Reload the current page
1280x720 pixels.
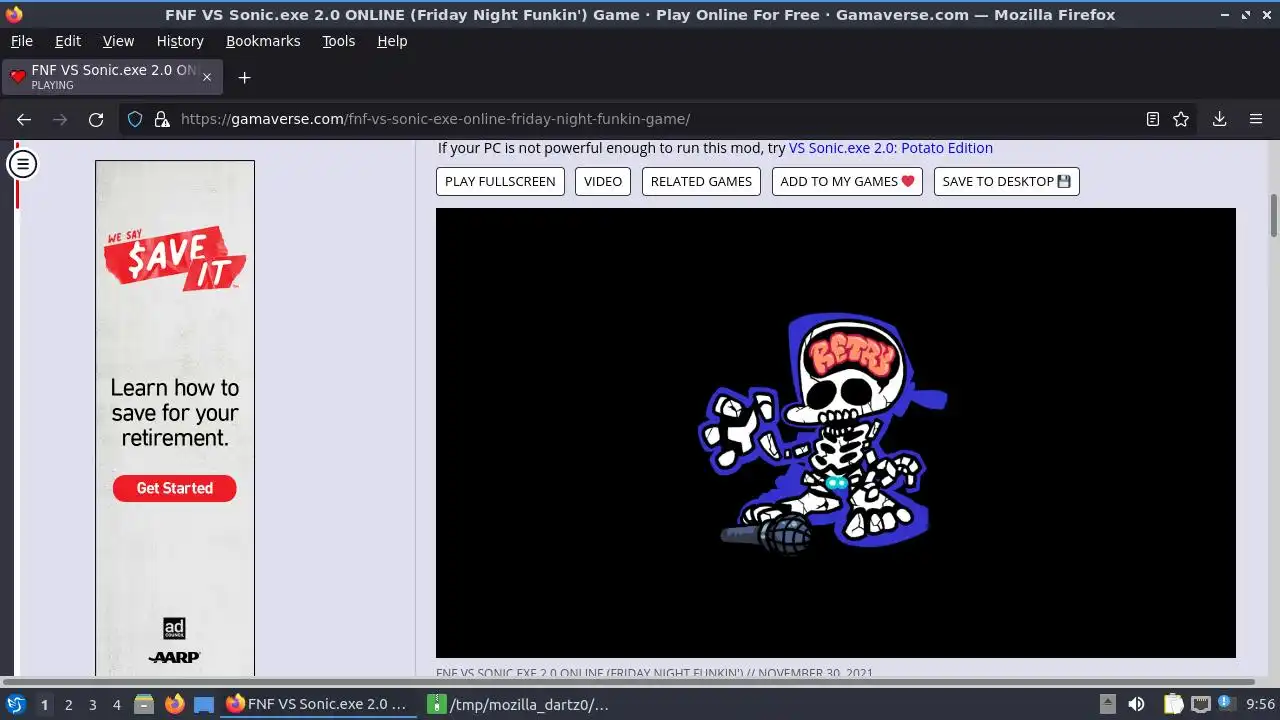(x=96, y=119)
